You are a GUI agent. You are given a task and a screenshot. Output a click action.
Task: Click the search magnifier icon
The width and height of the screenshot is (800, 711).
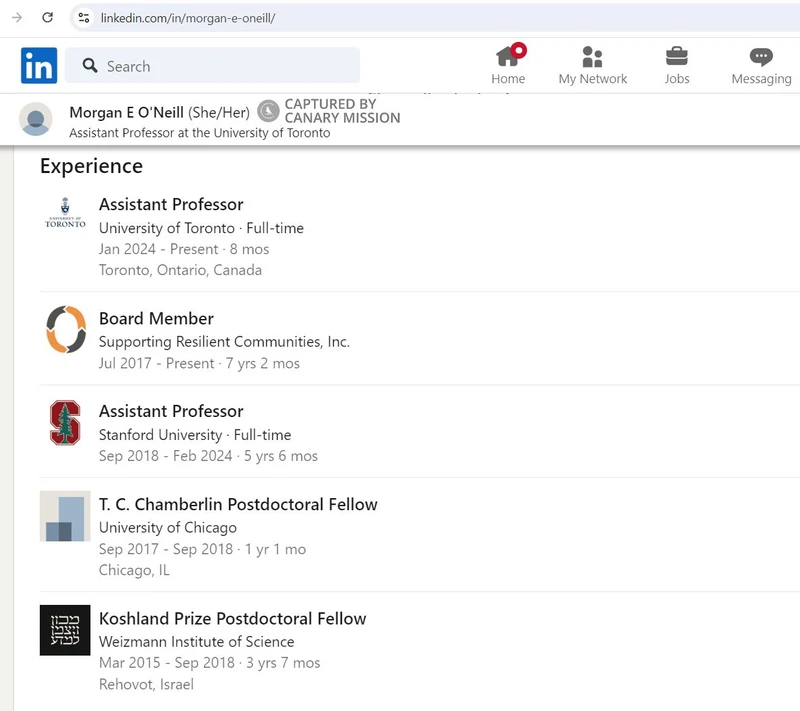click(x=91, y=65)
